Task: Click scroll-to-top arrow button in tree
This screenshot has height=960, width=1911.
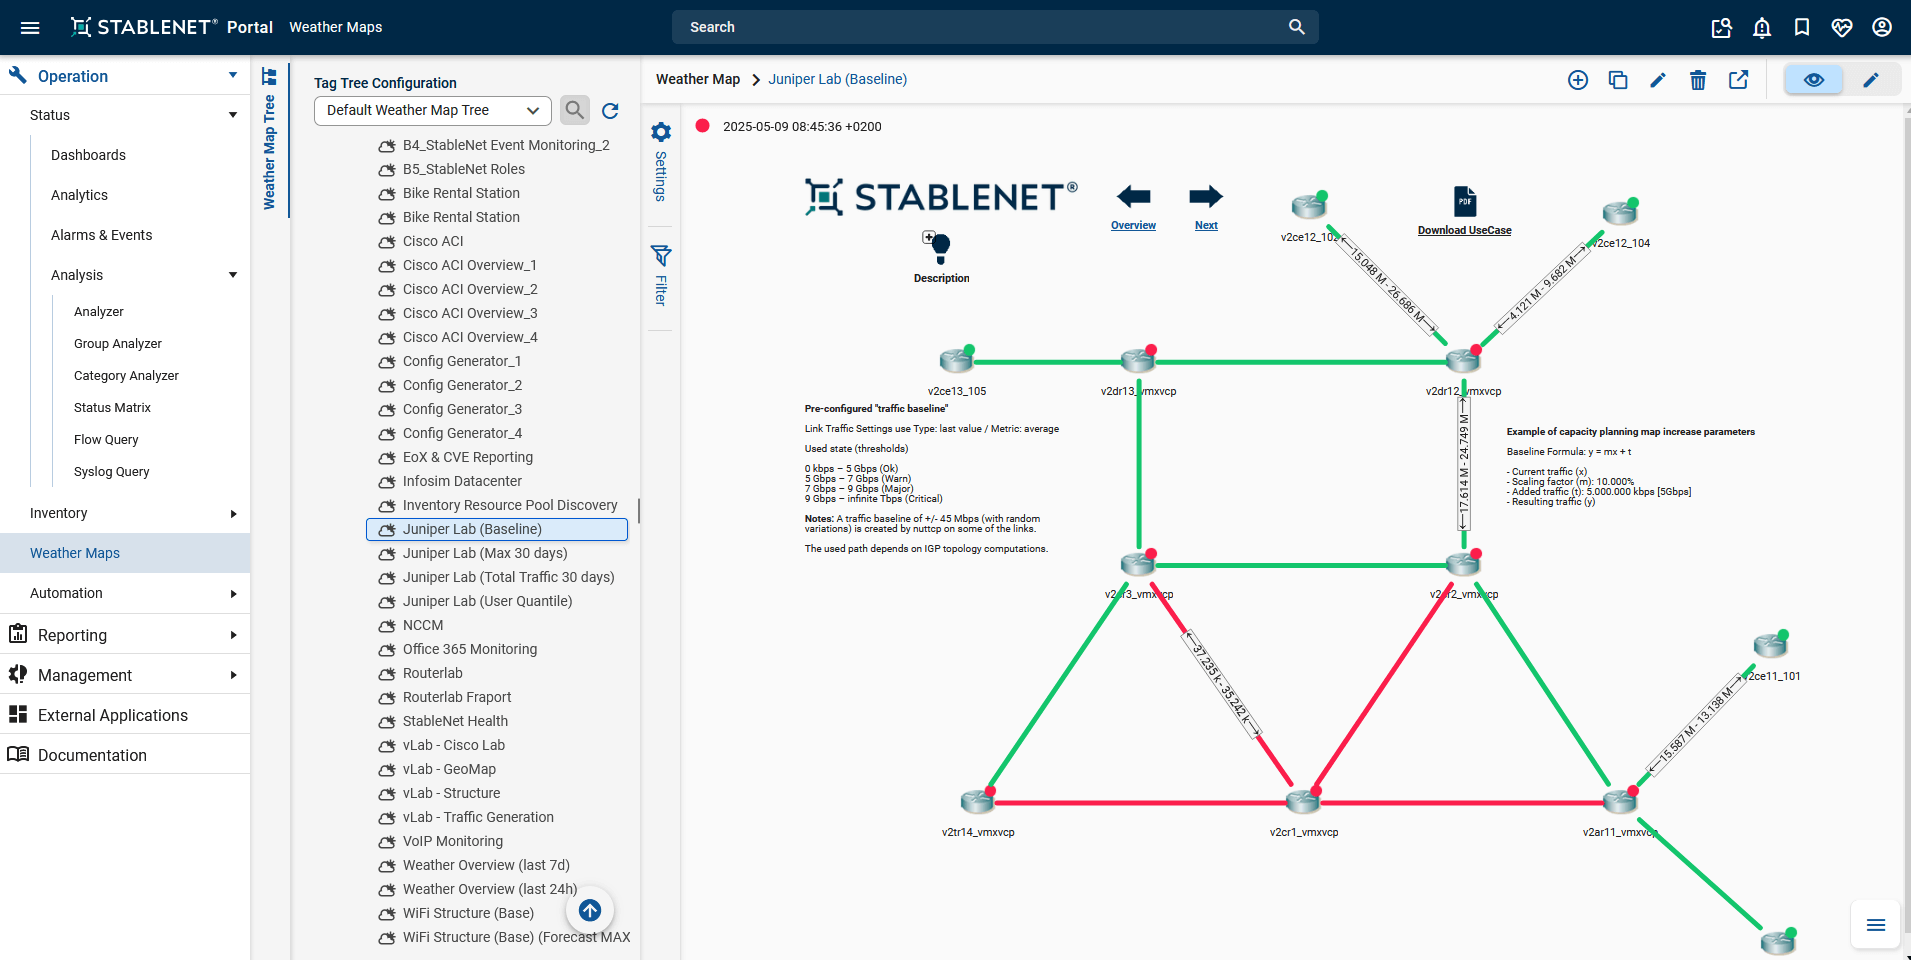Action: pos(590,910)
